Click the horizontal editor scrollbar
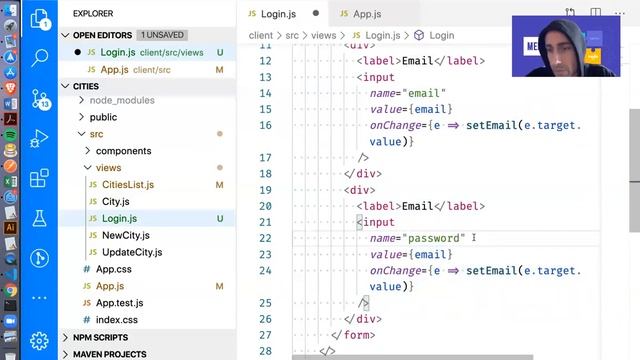 point(412,358)
